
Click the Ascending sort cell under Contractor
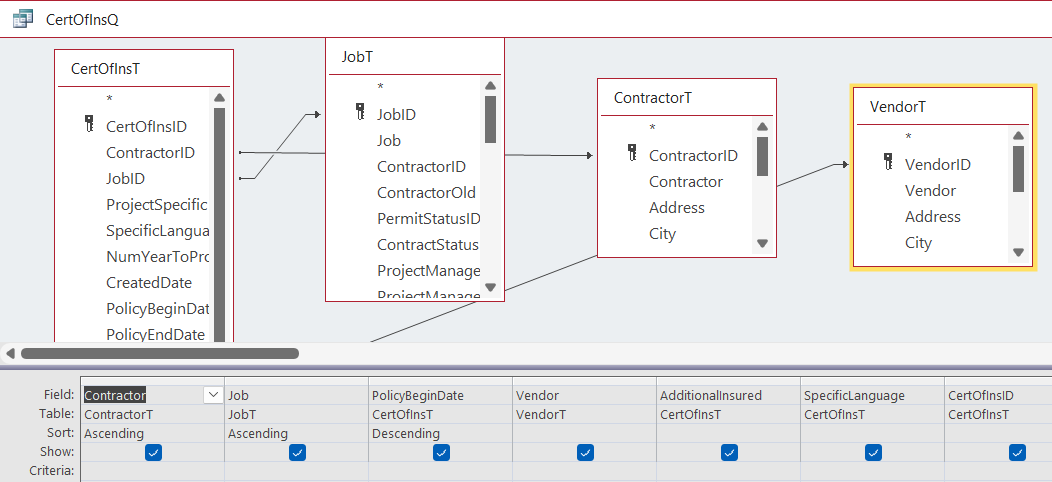click(152, 434)
